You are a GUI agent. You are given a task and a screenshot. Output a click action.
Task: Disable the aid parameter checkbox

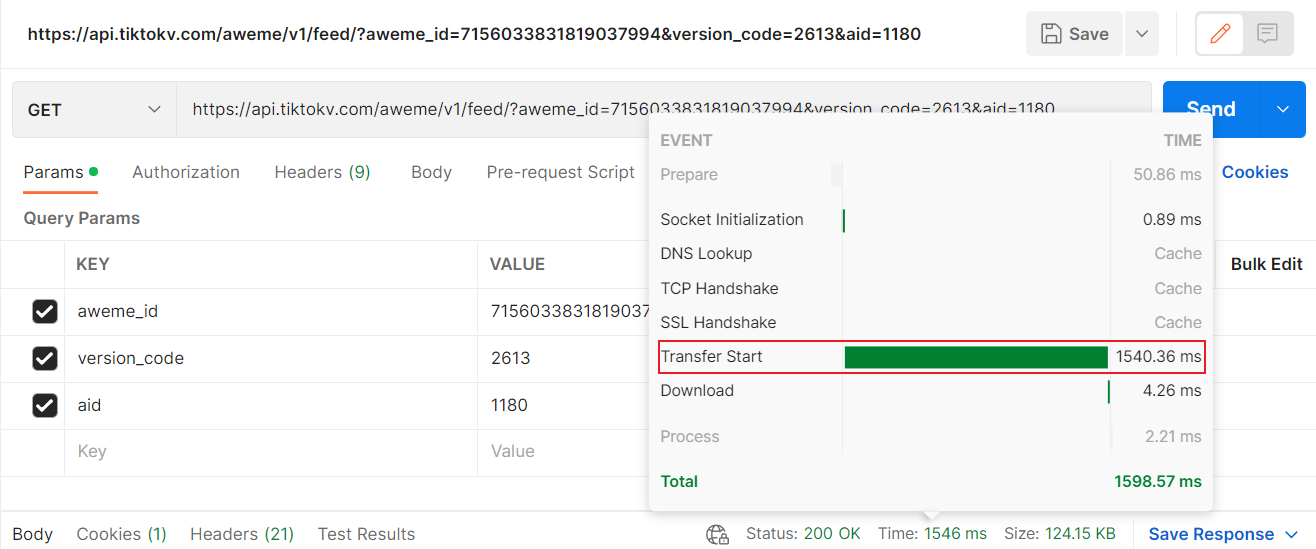coord(45,405)
